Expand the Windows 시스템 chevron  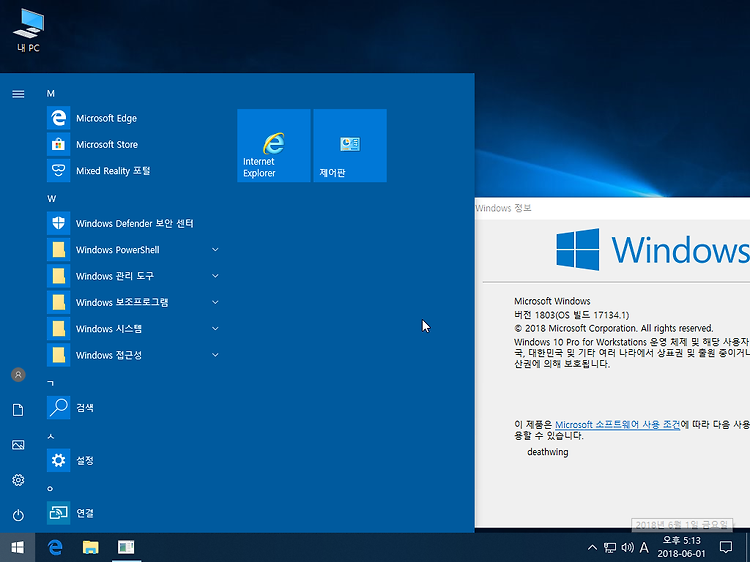tap(215, 329)
